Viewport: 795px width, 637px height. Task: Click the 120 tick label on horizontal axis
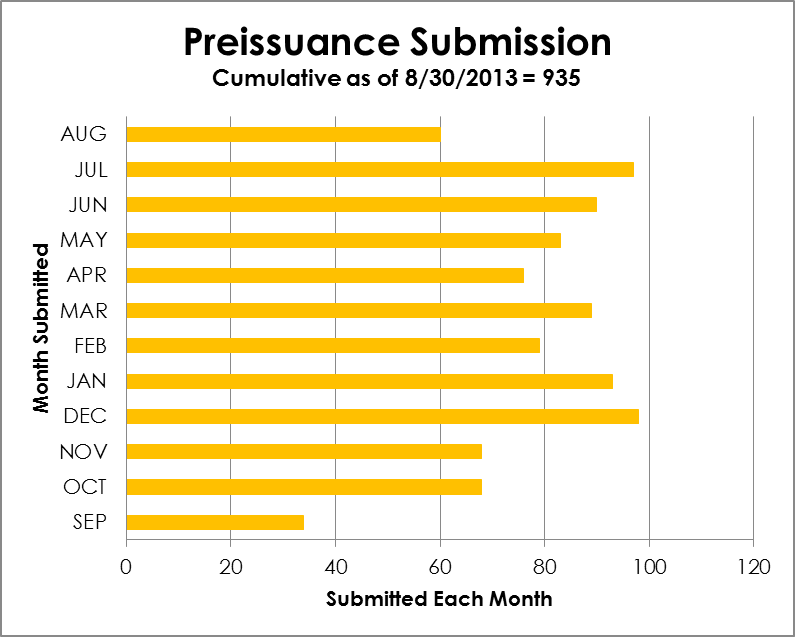(x=753, y=567)
